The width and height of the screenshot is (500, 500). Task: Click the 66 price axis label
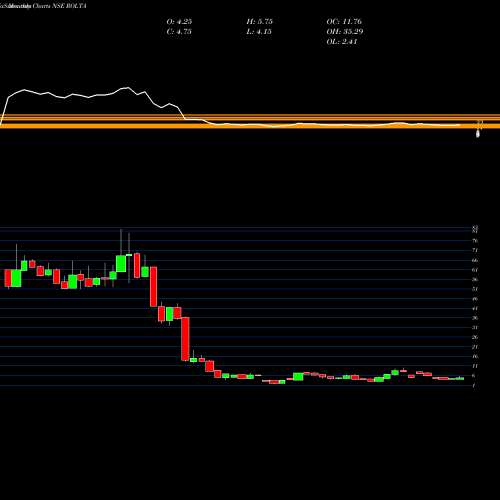tap(475, 260)
